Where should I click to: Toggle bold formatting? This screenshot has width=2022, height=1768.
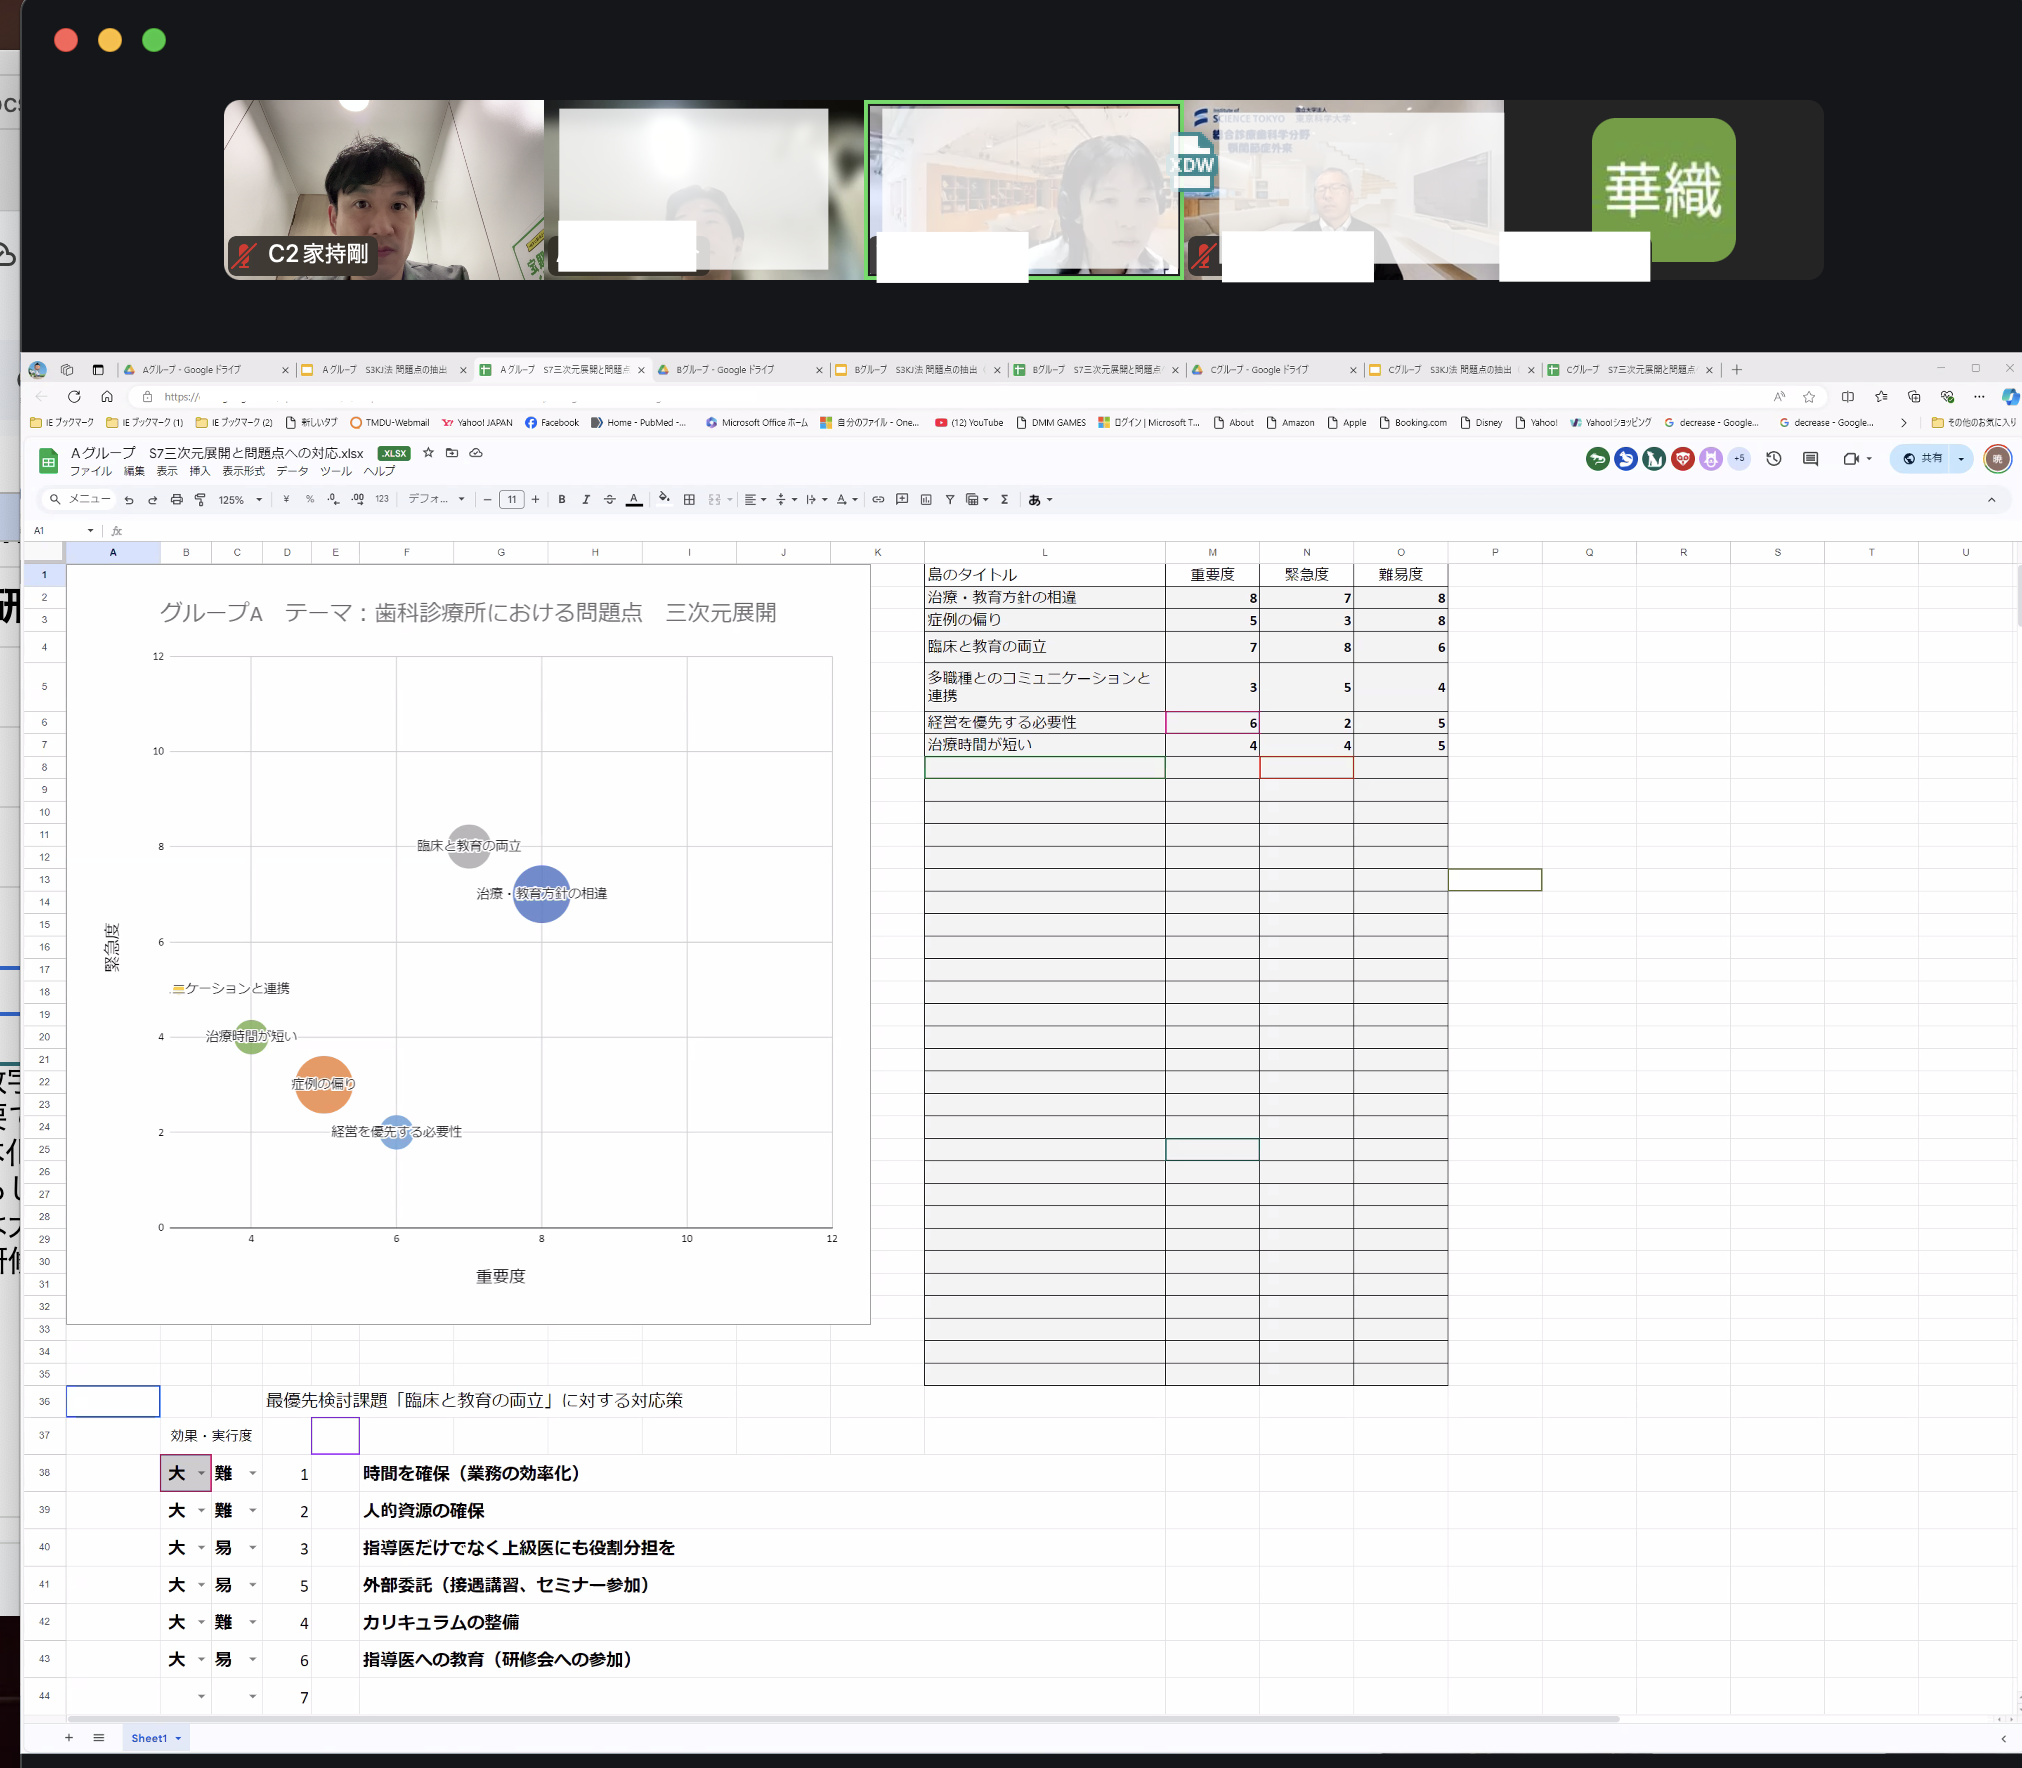click(x=562, y=500)
